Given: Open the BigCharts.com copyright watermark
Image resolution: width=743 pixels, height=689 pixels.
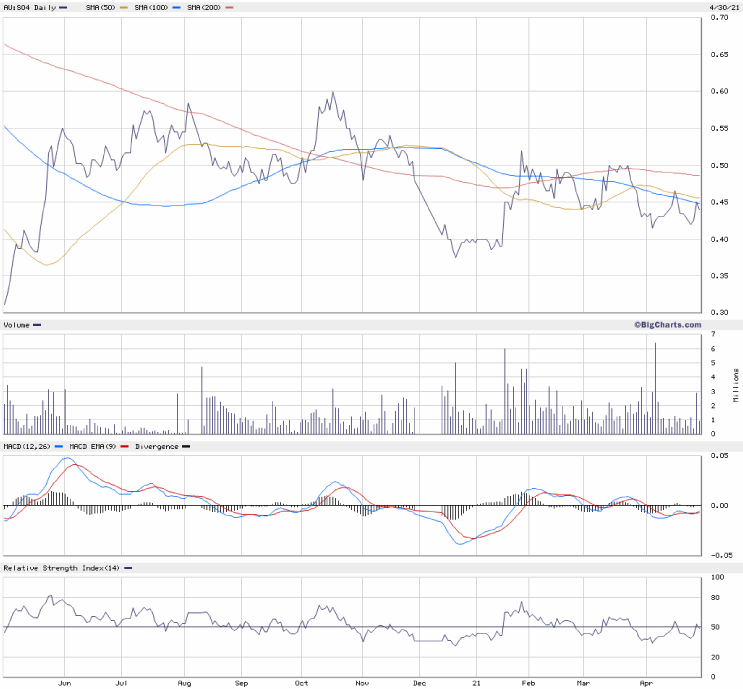Looking at the screenshot, I should coord(667,325).
